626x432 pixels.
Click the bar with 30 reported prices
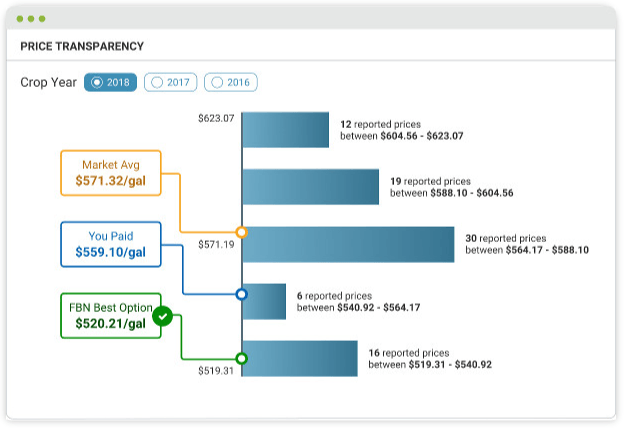[349, 244]
